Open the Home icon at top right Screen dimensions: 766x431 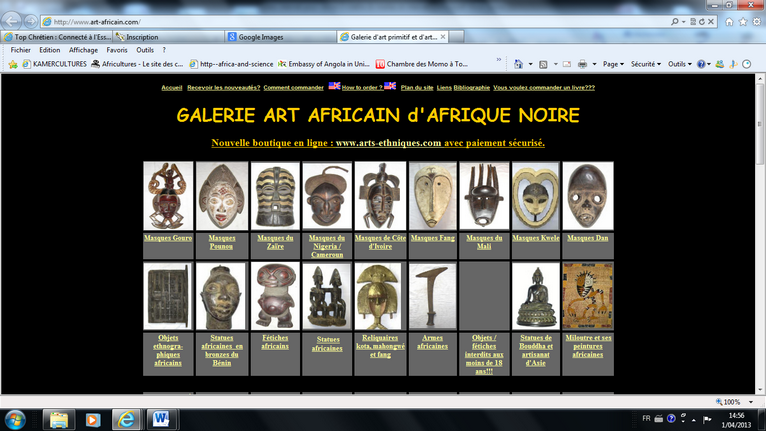[729, 22]
